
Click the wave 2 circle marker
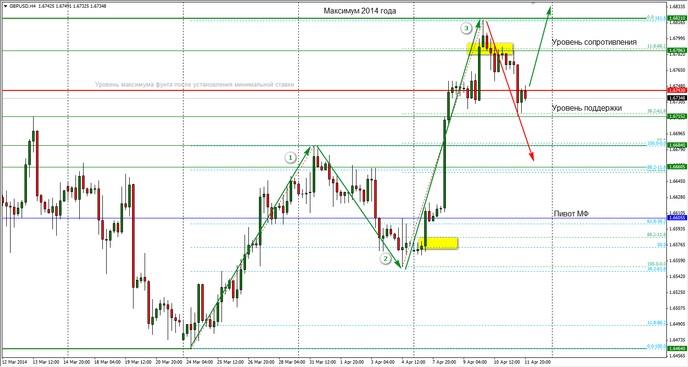point(385,259)
